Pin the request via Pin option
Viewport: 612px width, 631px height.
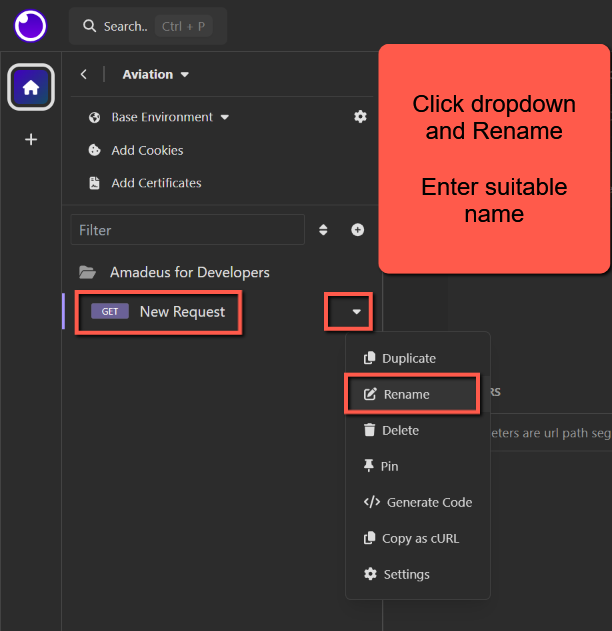[x=389, y=466]
